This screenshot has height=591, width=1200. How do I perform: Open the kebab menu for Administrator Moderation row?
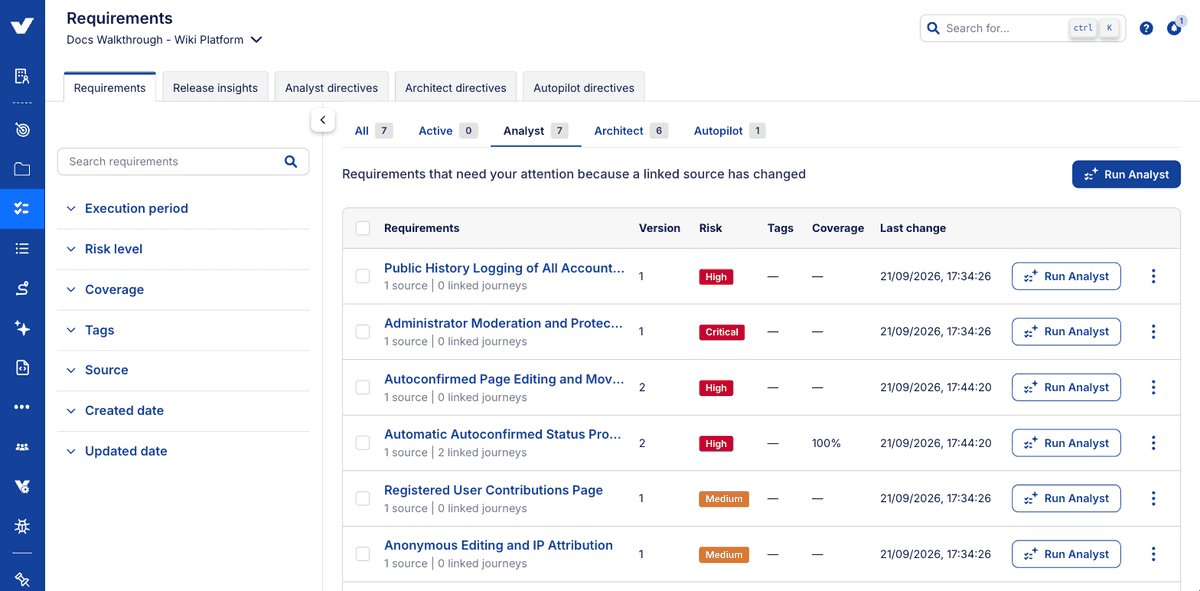point(1153,332)
